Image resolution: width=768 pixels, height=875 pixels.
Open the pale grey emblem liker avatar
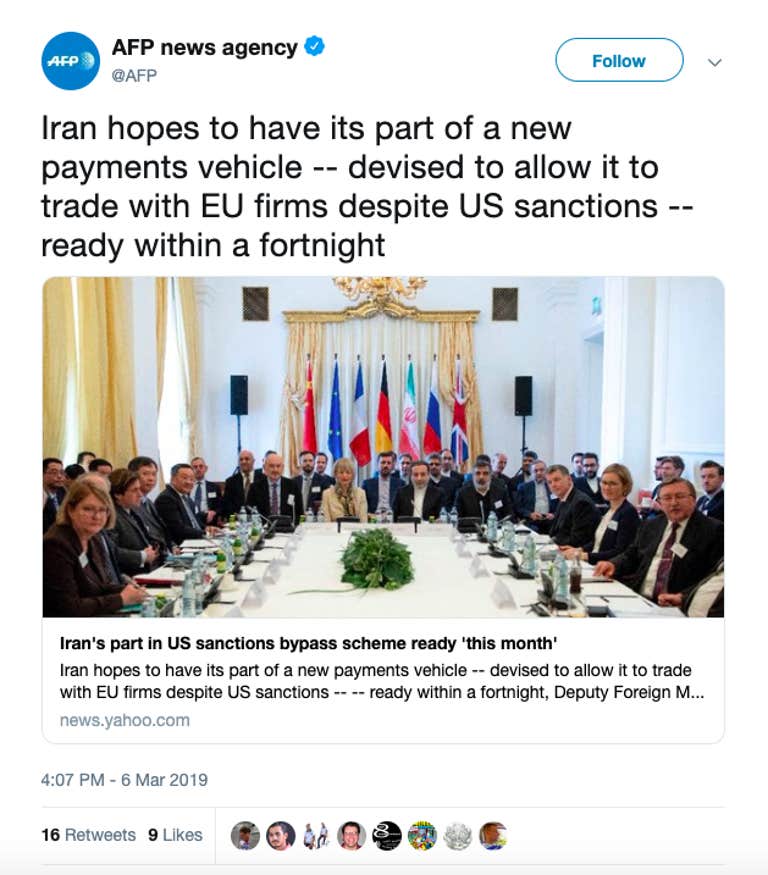(458, 835)
